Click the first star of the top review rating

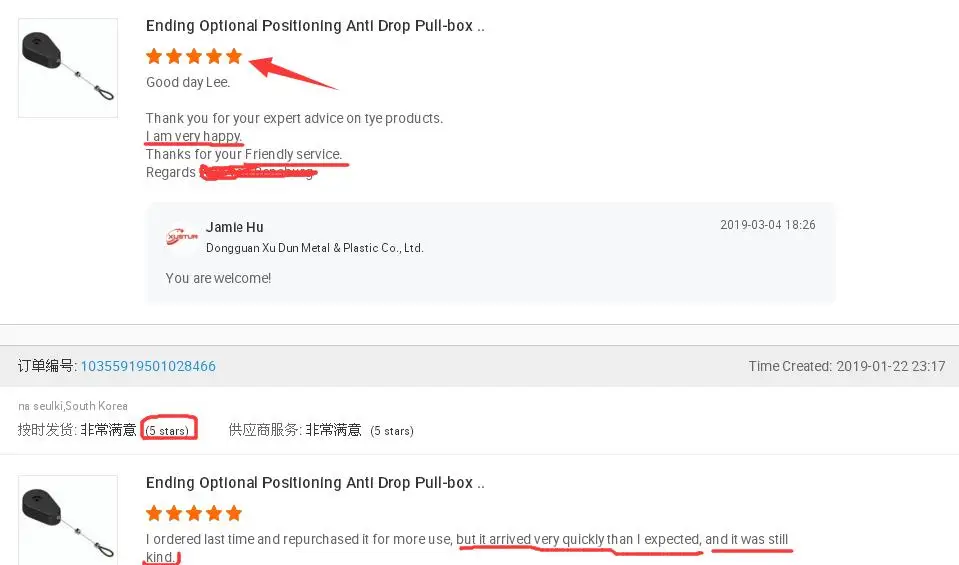tap(154, 56)
